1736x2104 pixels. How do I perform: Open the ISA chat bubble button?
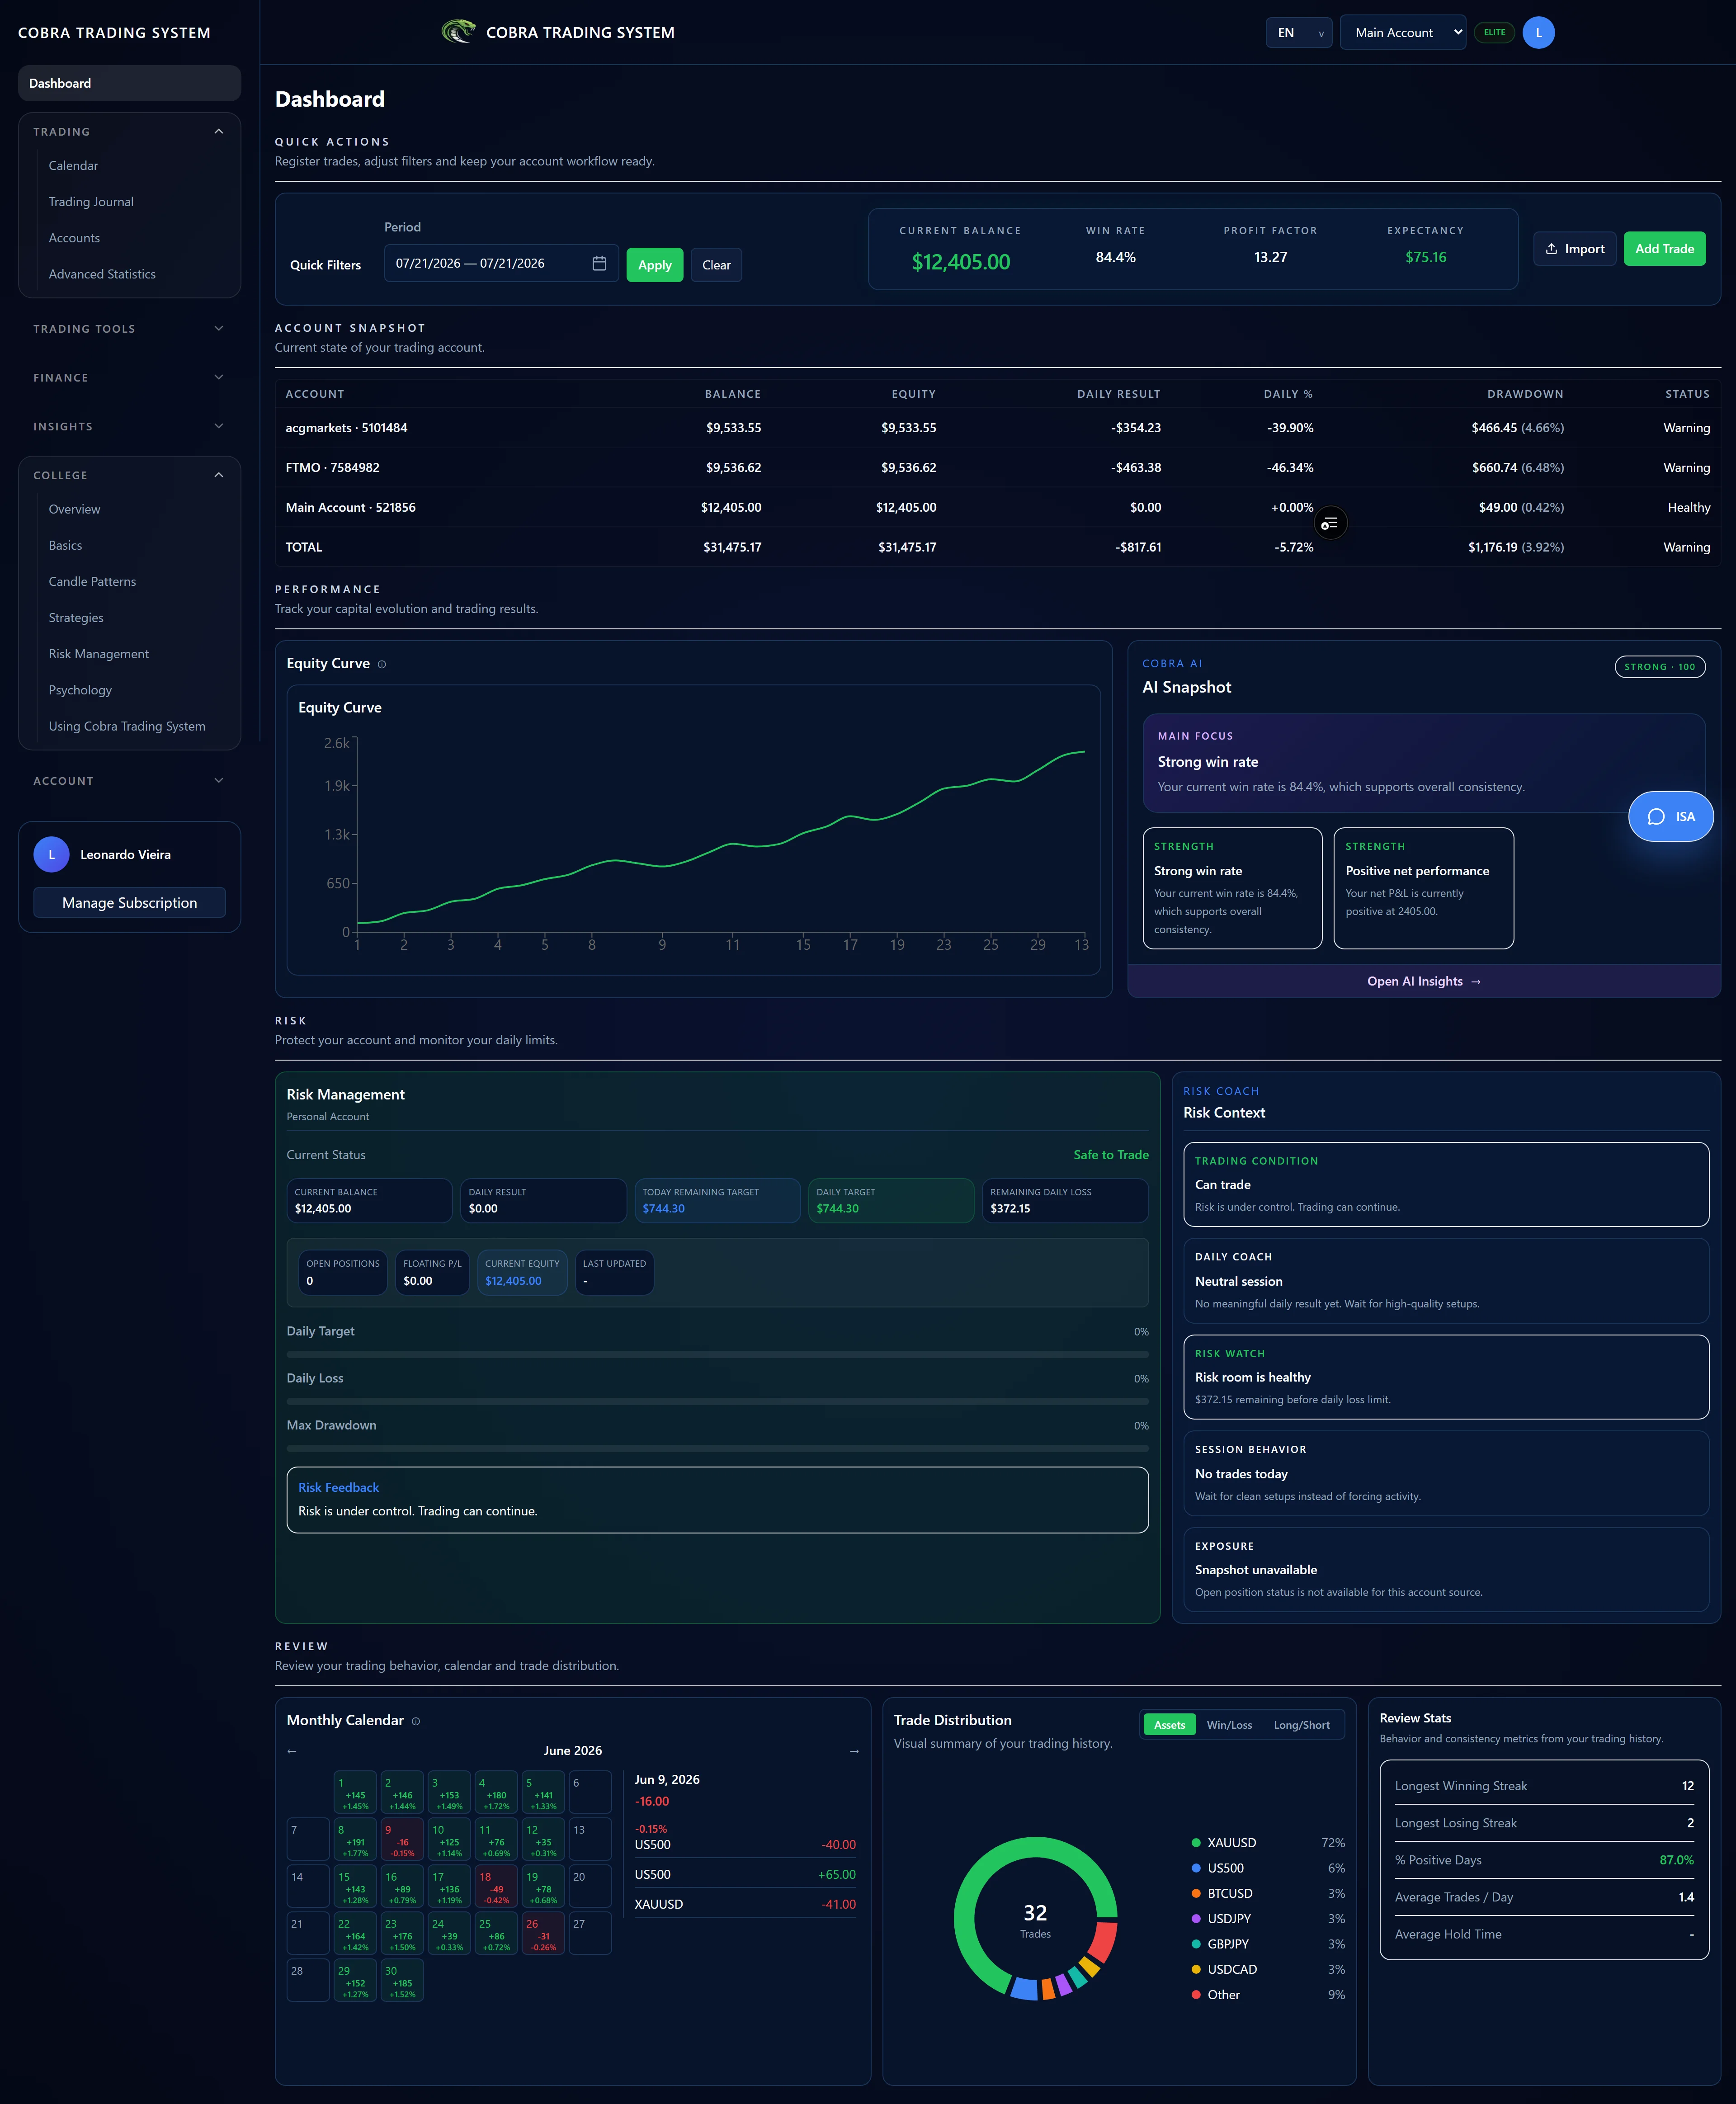coord(1671,816)
